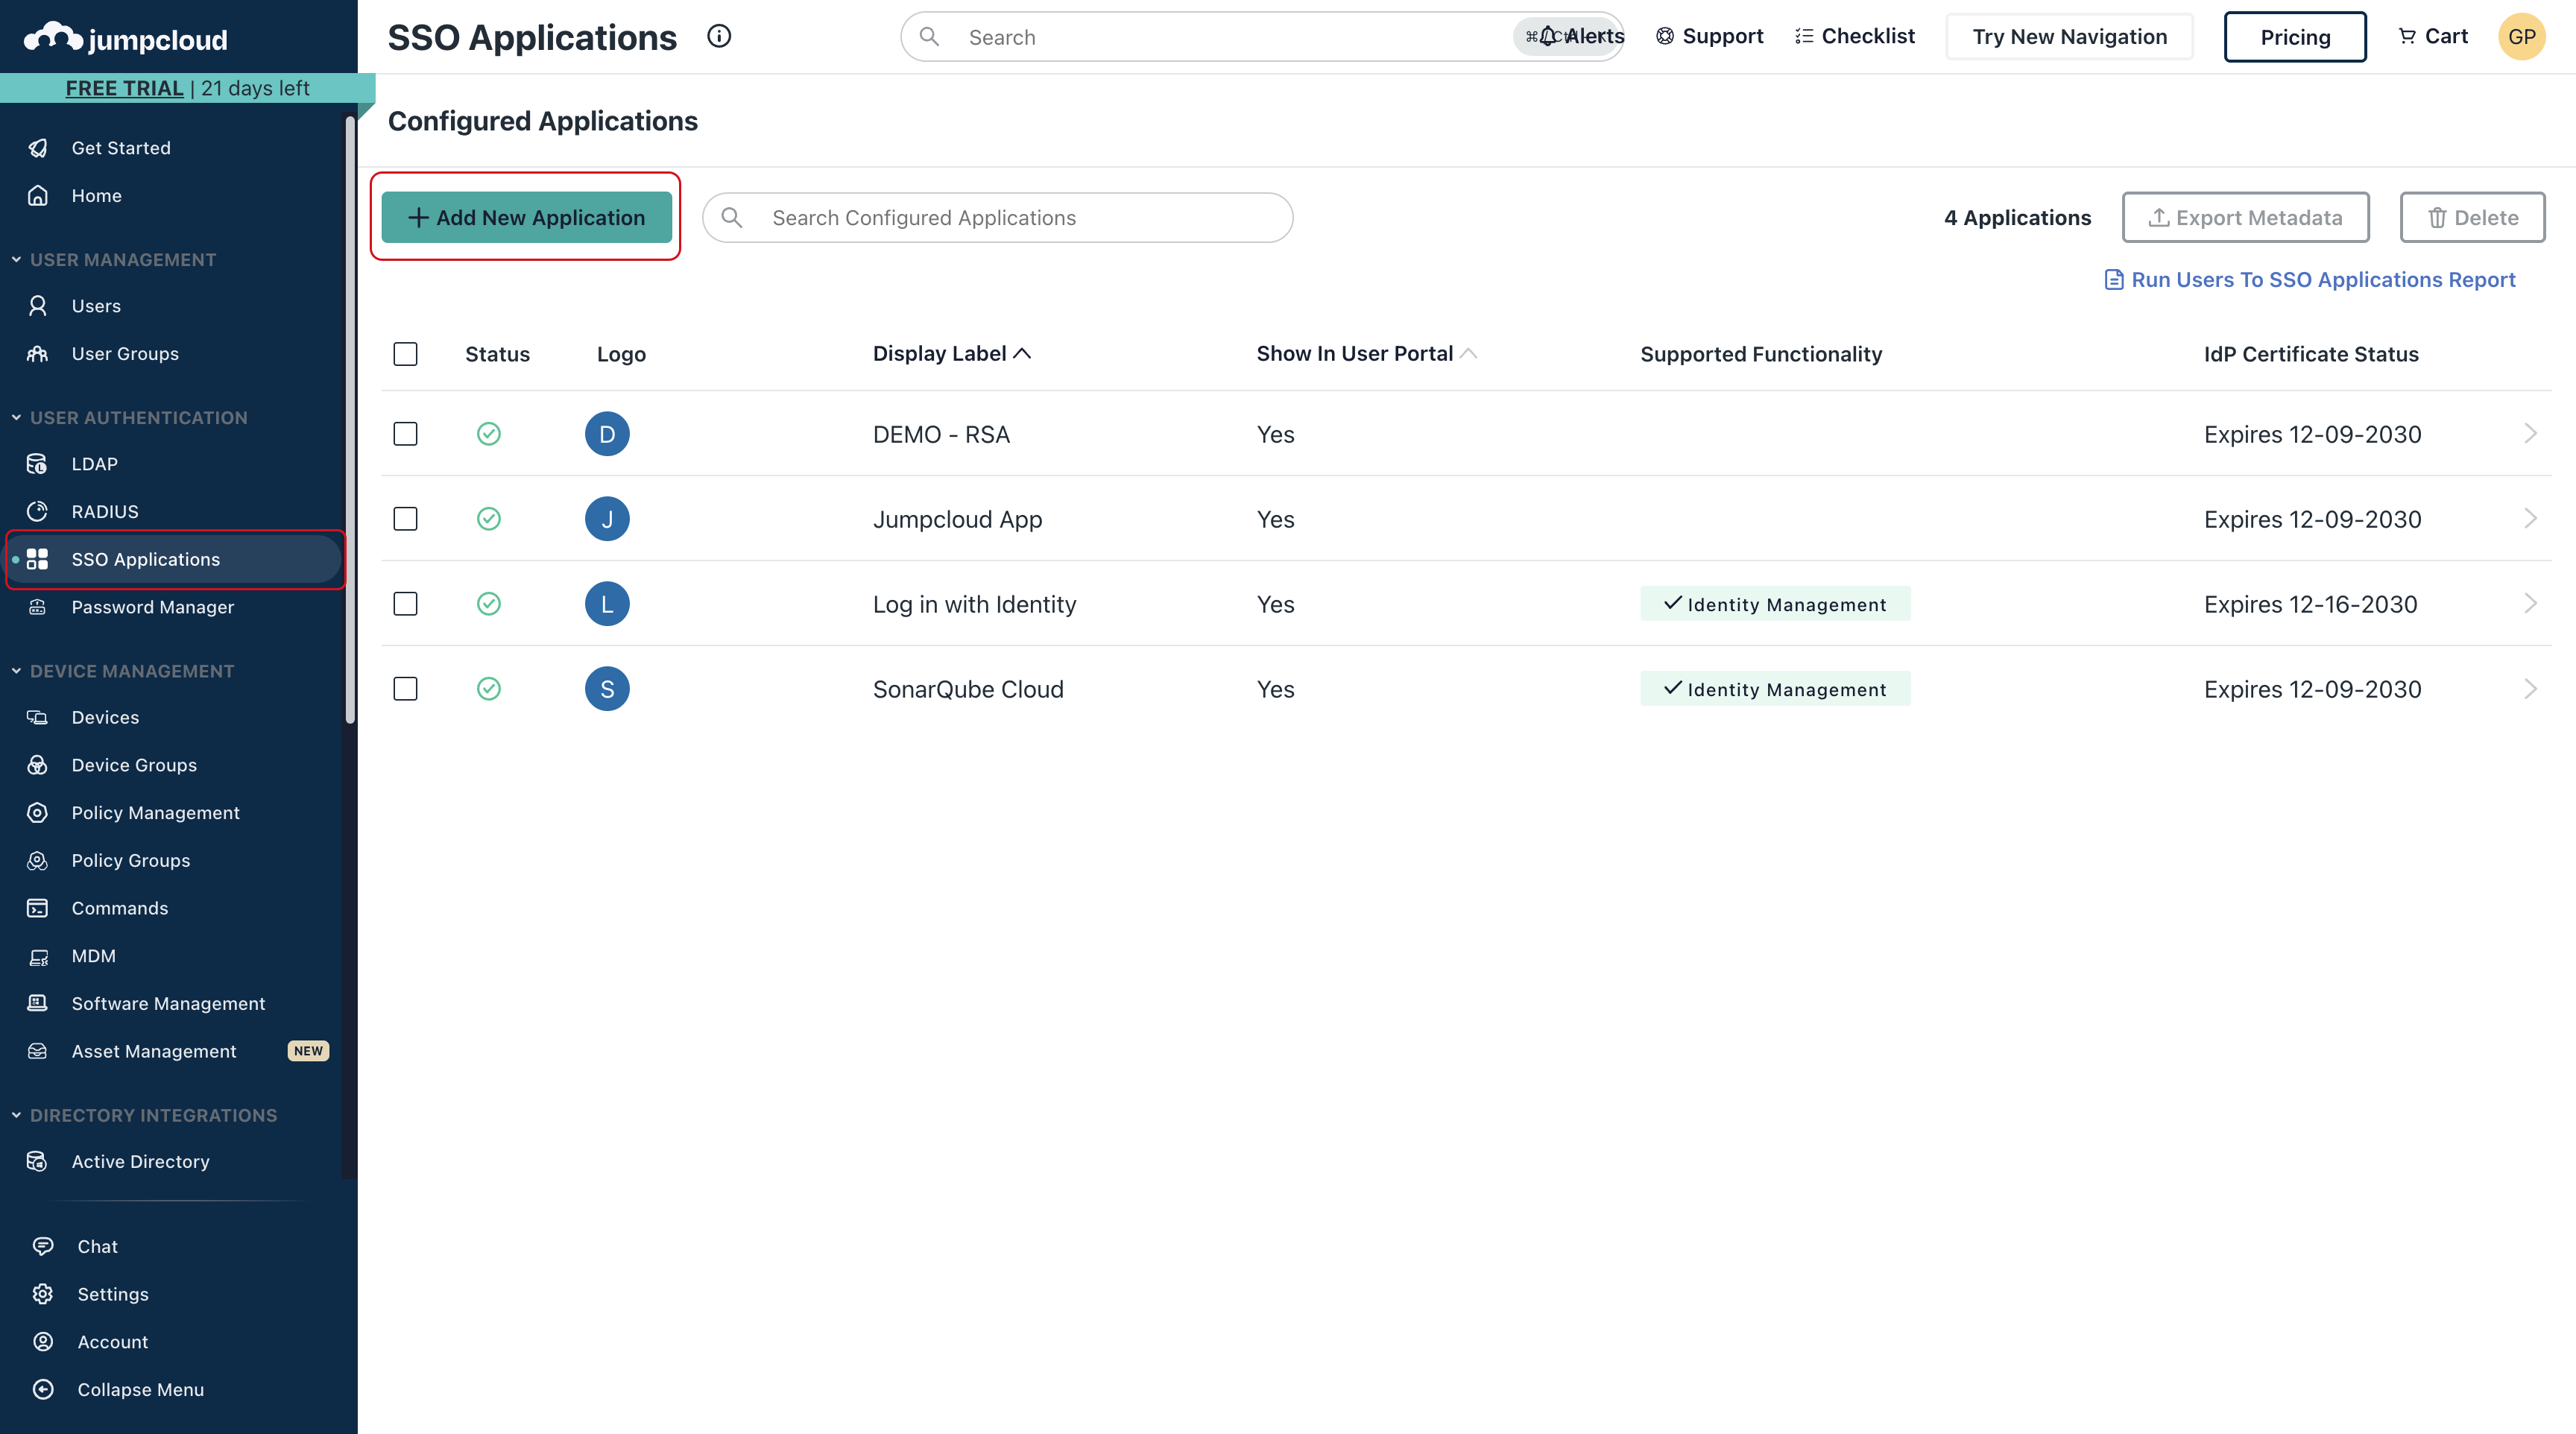This screenshot has width=2576, height=1434.
Task: Click Add New Application button
Action: click(x=526, y=217)
